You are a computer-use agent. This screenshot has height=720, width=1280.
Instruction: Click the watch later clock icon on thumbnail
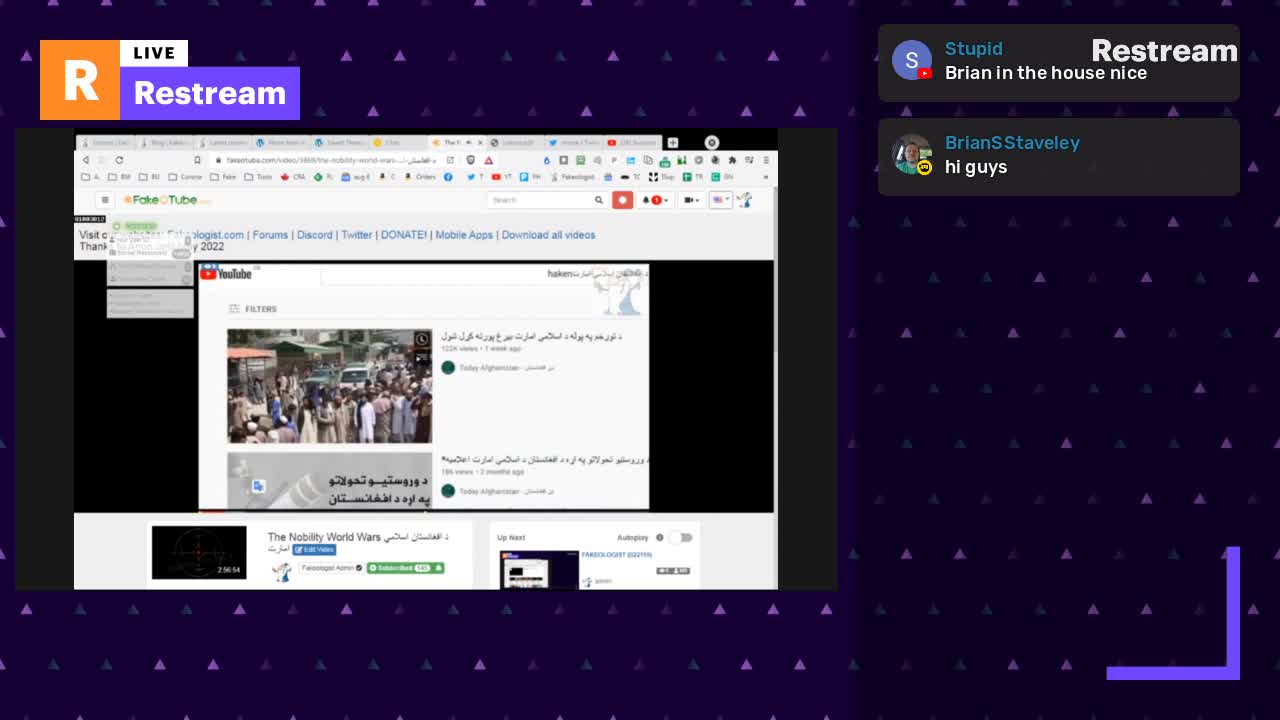click(422, 339)
